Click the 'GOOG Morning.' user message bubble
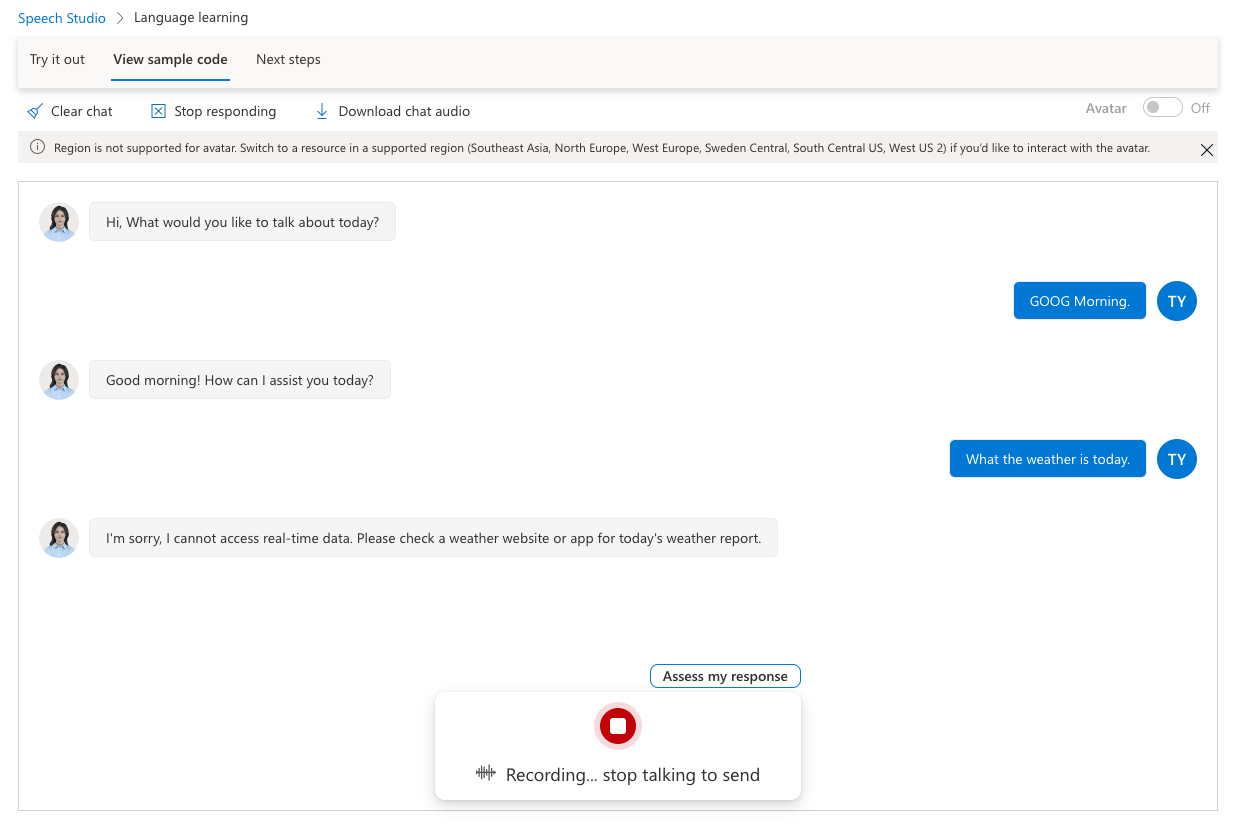 point(1079,301)
